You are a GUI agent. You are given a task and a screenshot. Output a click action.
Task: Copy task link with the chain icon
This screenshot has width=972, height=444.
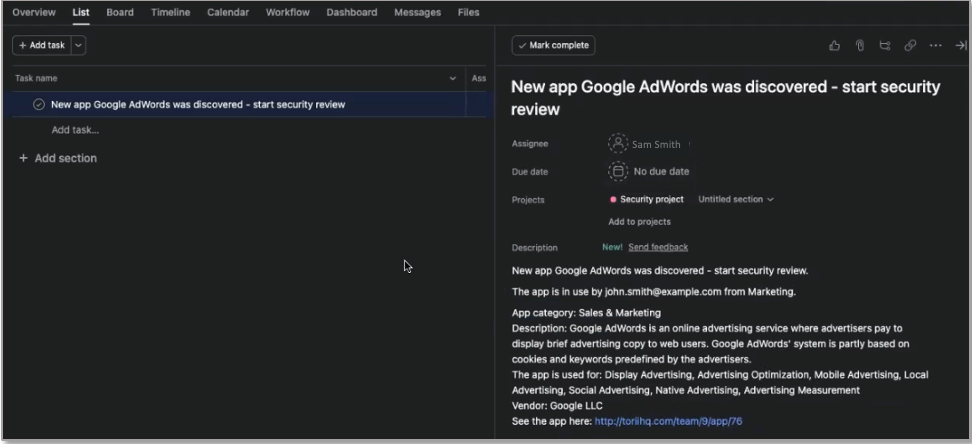coord(910,45)
